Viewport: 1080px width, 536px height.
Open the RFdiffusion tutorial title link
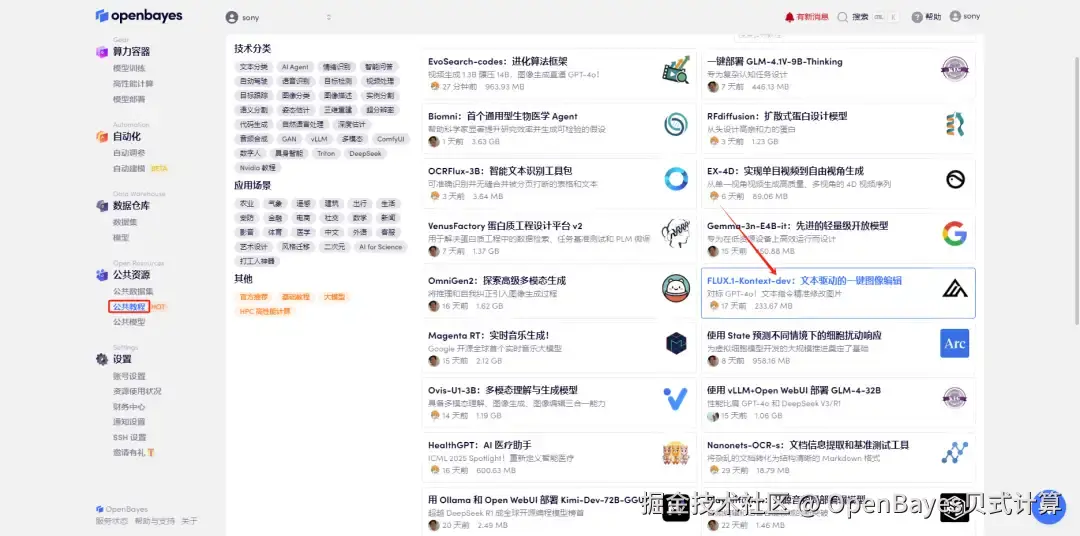tap(777, 116)
